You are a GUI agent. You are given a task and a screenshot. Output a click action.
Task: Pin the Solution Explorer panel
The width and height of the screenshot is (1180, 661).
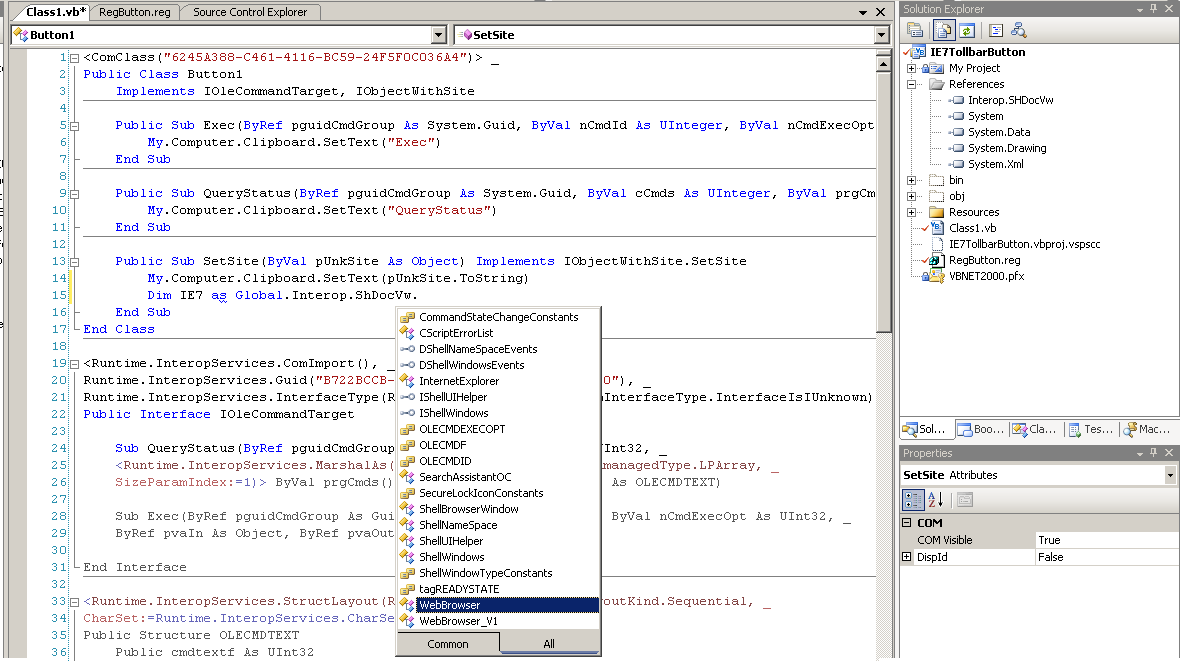pos(1154,9)
